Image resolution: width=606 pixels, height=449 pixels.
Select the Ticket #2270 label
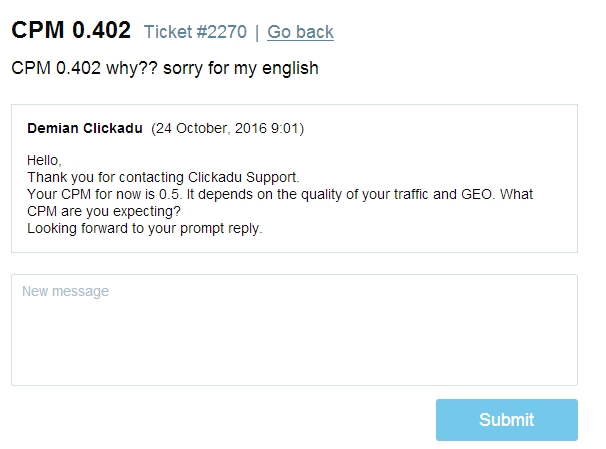pos(194,32)
